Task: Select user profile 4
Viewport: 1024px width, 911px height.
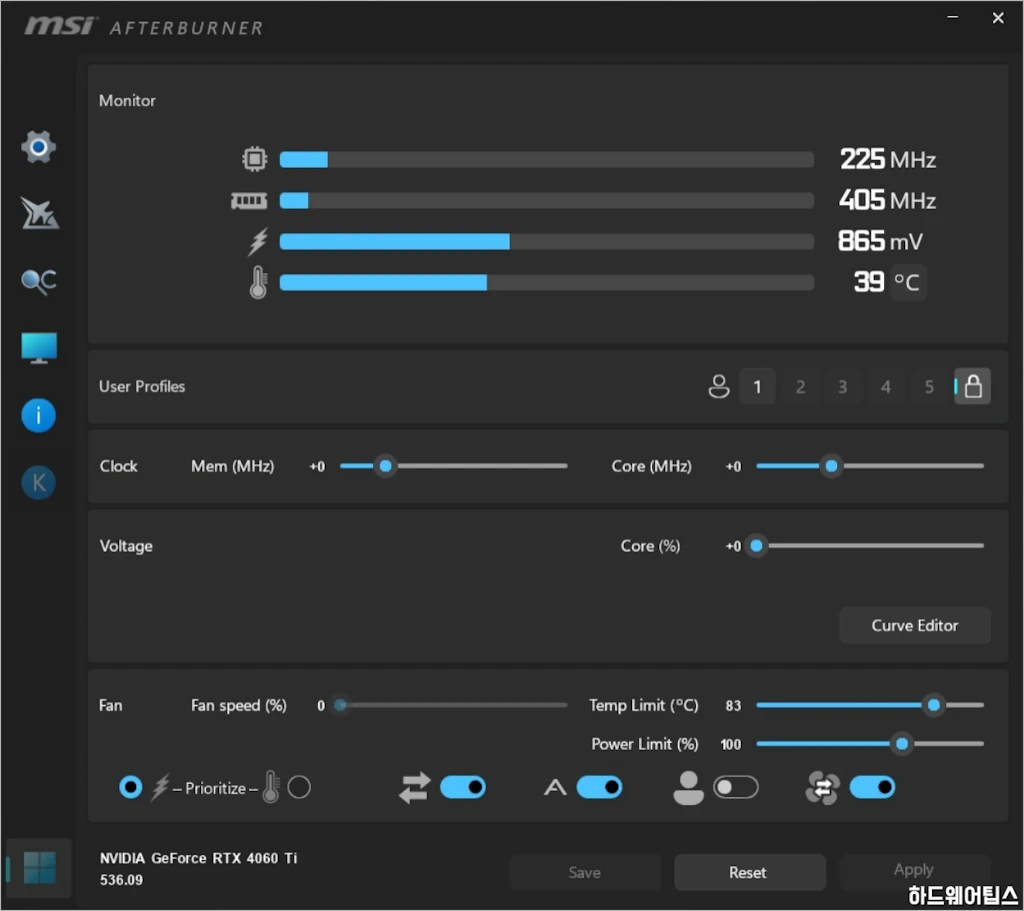Action: coord(886,387)
